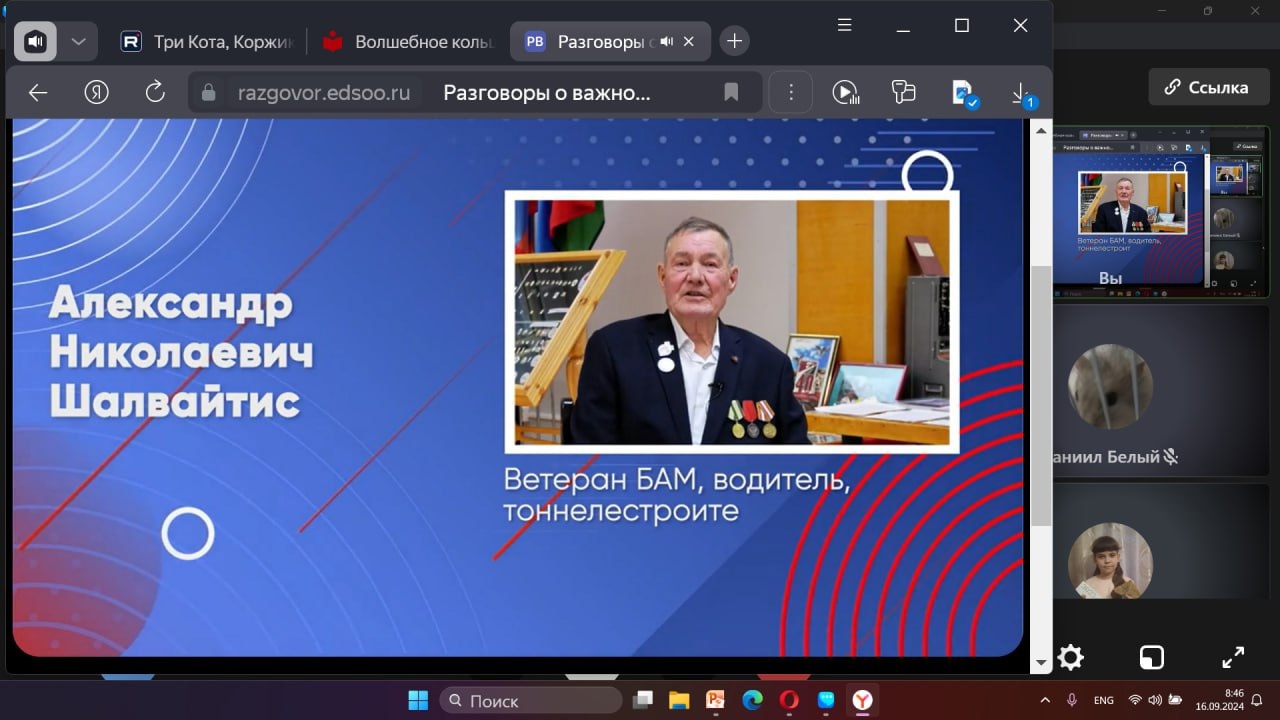
Task: Click the audio-playing tabs speaker button
Action: tap(36, 41)
